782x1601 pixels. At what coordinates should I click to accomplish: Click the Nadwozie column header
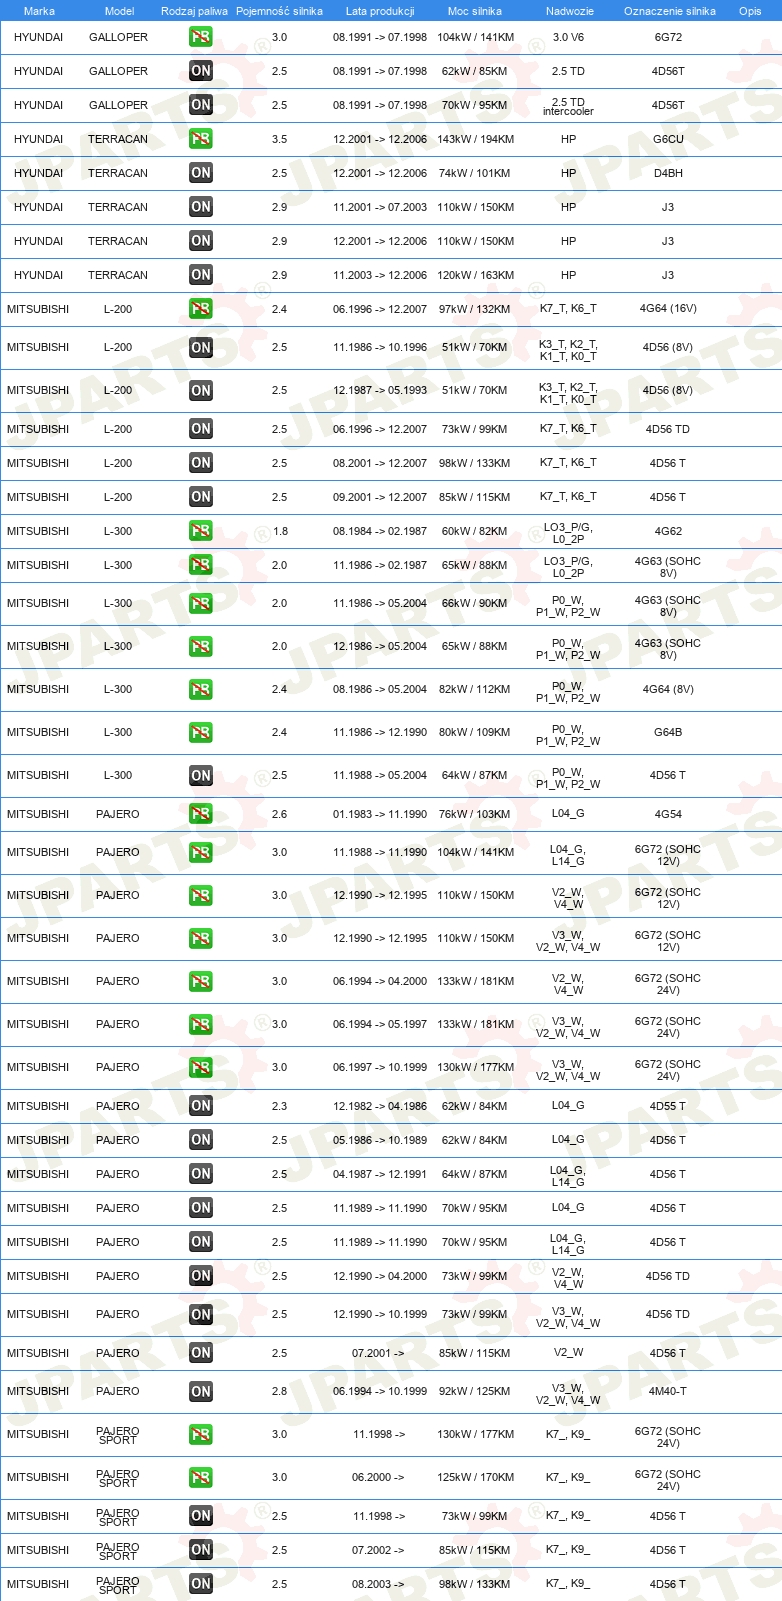click(x=569, y=11)
